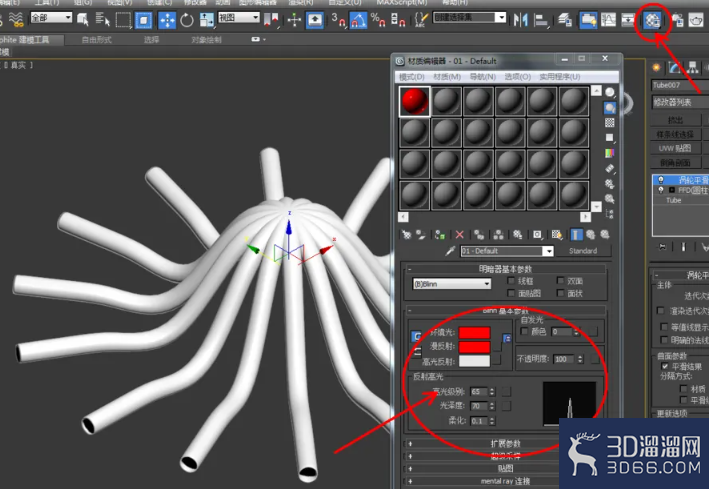Toggle the 材质 checkbox under 分隔方式
Viewport: 709px width, 489px height.
click(x=684, y=389)
